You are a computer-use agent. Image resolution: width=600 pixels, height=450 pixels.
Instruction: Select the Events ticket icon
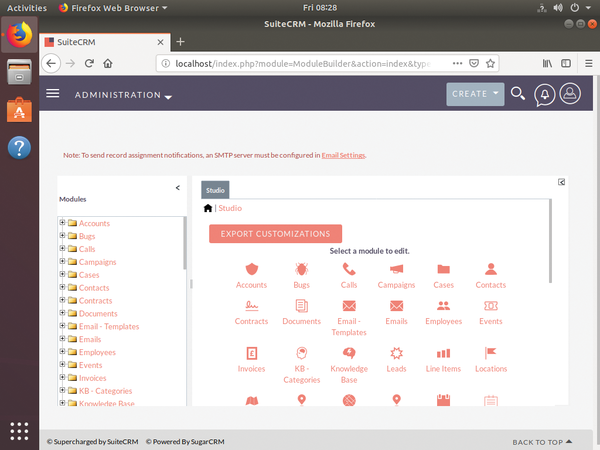click(491, 305)
